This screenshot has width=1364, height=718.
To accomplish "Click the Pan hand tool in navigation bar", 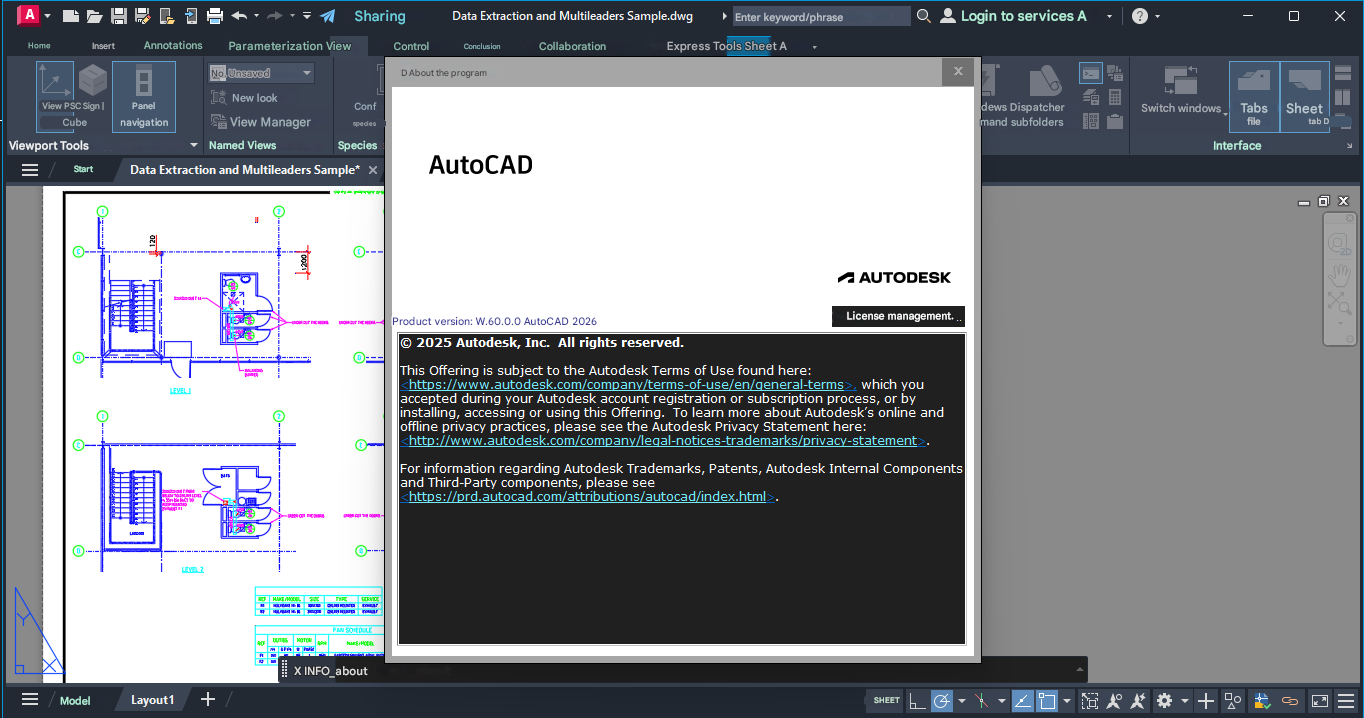I will coord(1339,273).
